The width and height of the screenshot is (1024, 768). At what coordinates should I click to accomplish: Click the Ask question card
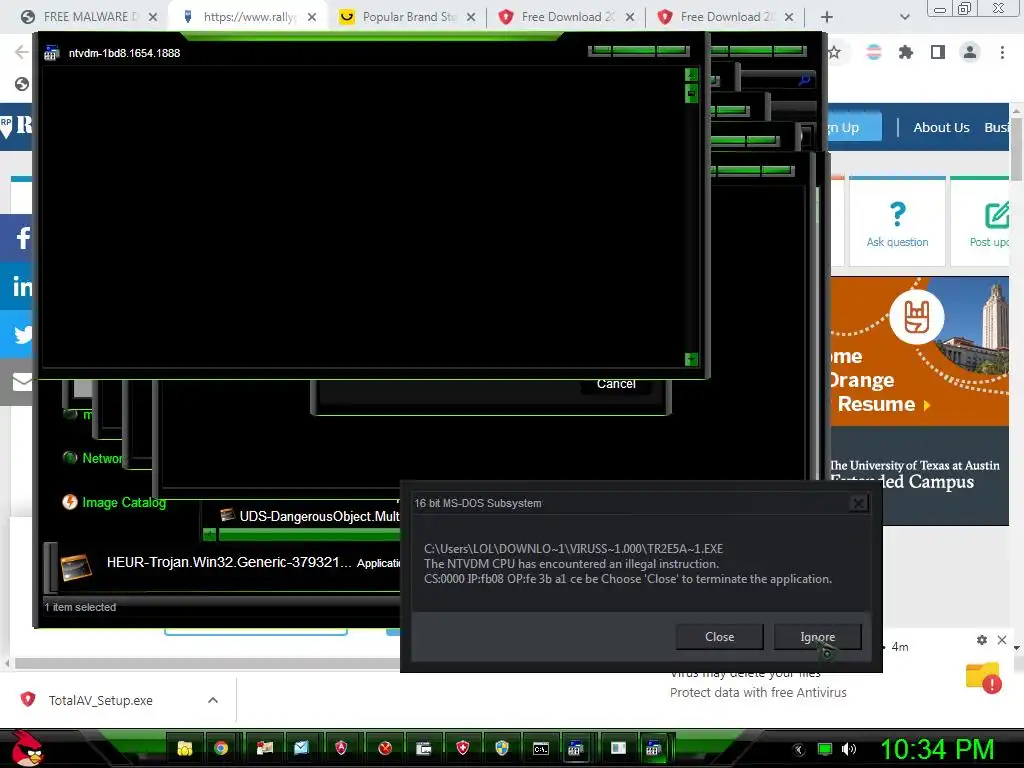[x=897, y=222]
